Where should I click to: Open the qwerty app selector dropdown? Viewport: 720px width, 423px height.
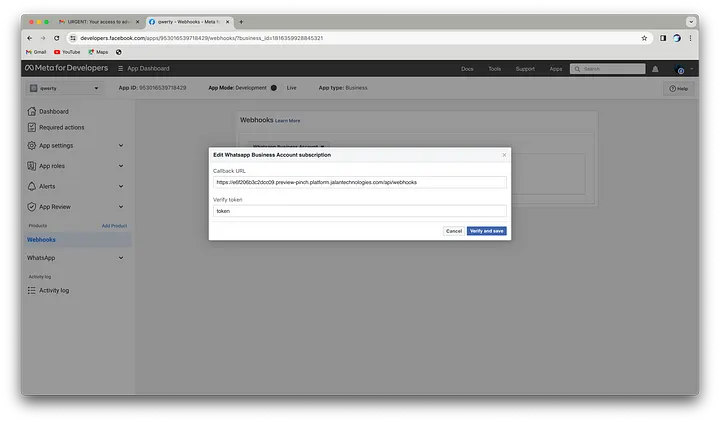(64, 88)
